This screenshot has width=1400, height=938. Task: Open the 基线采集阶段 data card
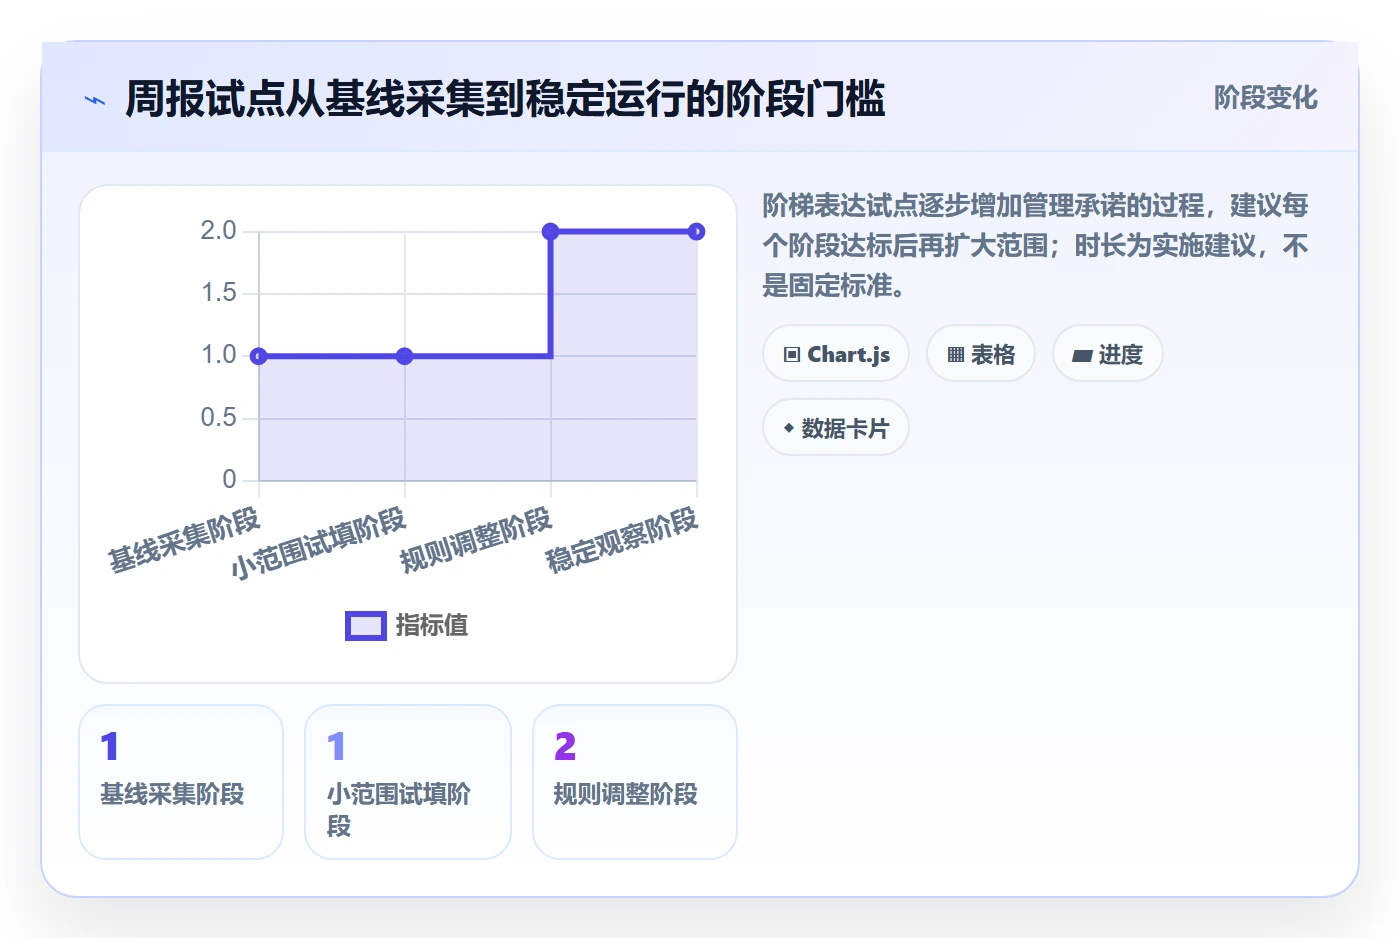pos(181,782)
